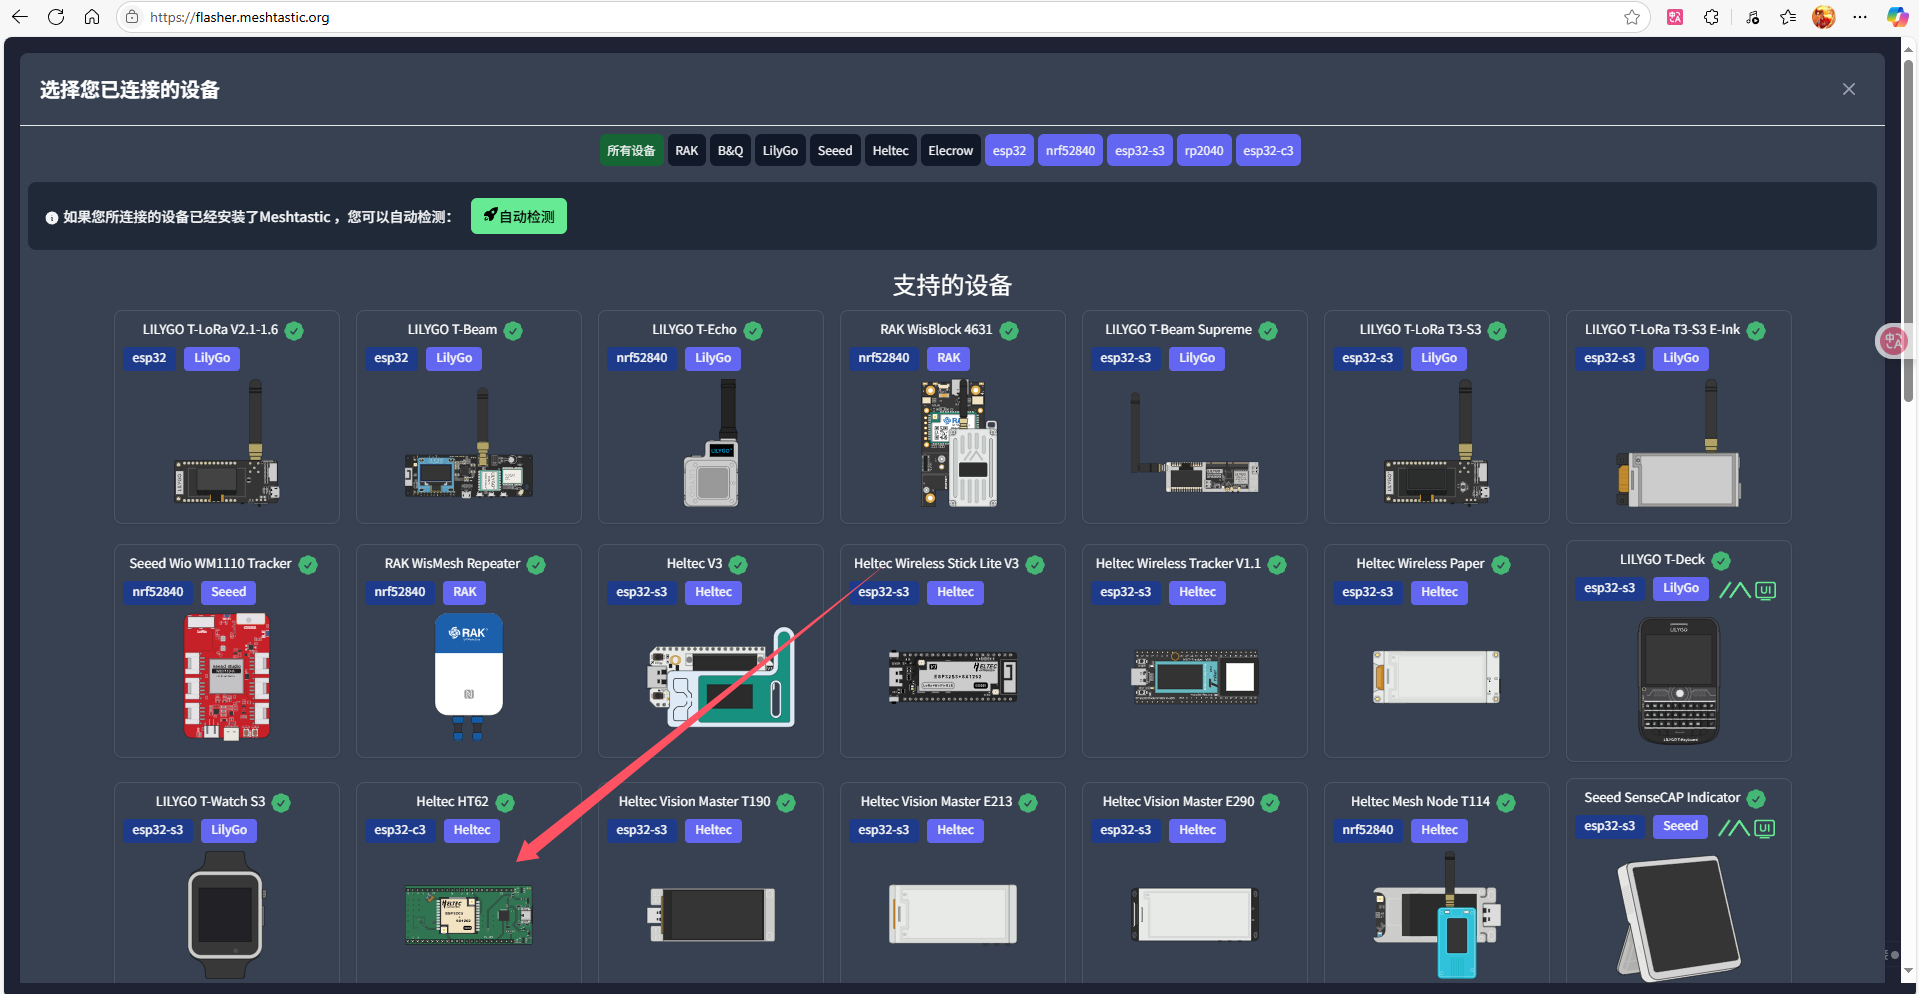The height and width of the screenshot is (994, 1919).
Task: Click the floating translate icon at right edge
Action: coord(1893,341)
